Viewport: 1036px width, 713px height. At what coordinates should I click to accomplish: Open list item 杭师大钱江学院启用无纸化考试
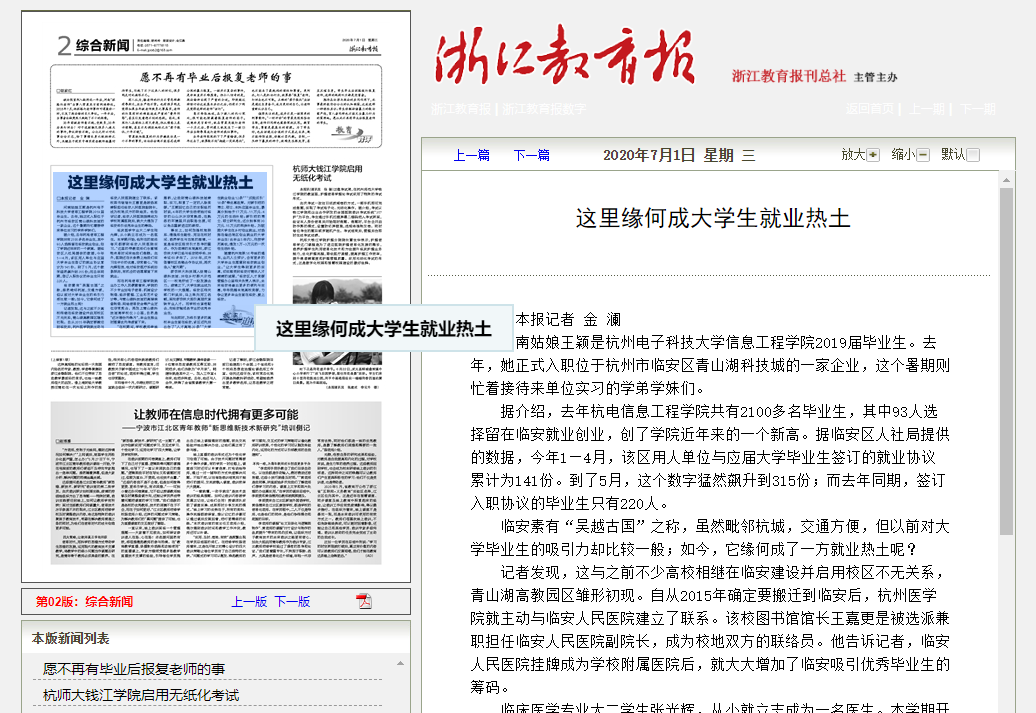coord(141,695)
